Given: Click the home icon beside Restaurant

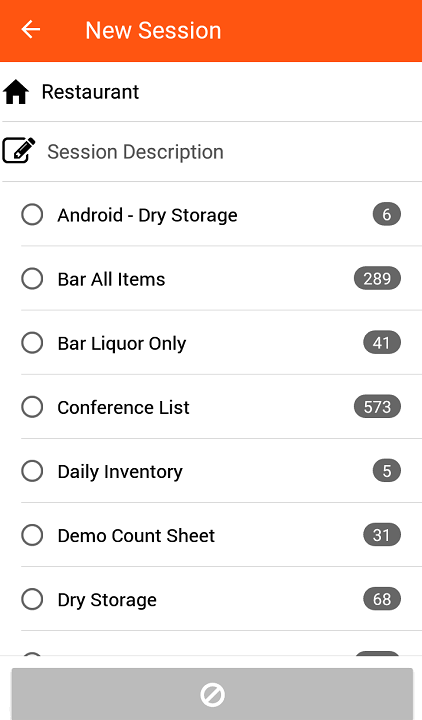Looking at the screenshot, I should click(x=16, y=92).
